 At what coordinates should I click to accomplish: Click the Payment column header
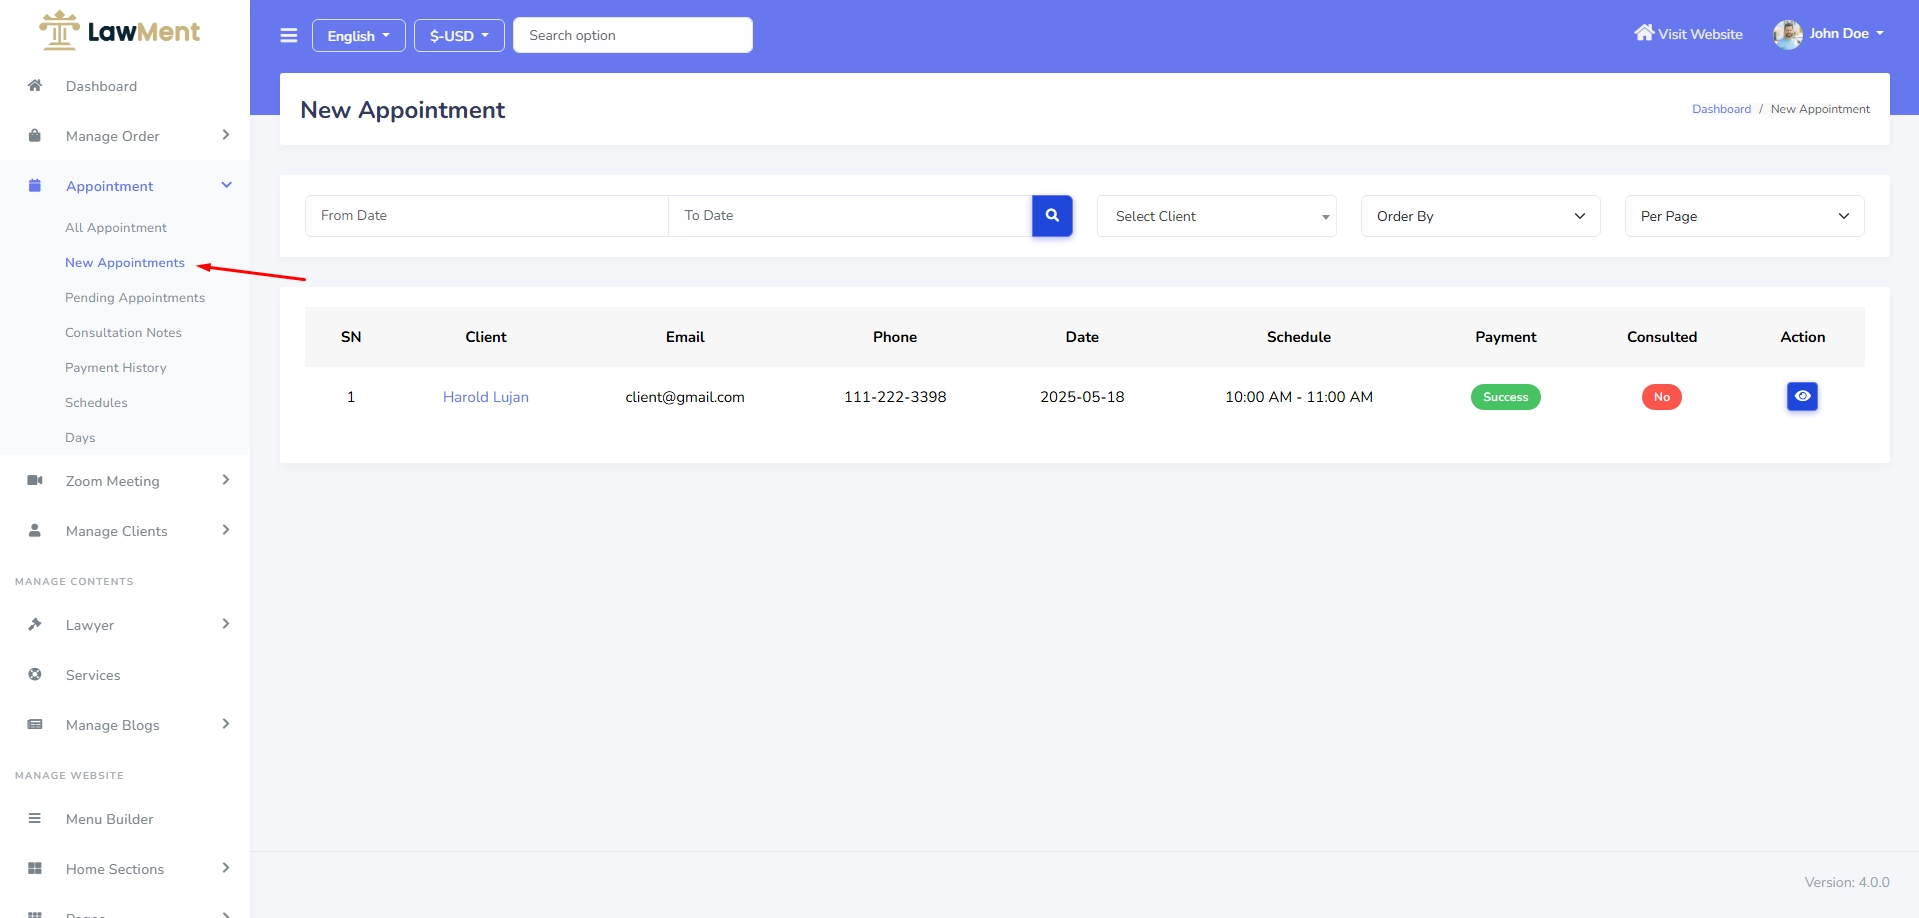tap(1506, 337)
